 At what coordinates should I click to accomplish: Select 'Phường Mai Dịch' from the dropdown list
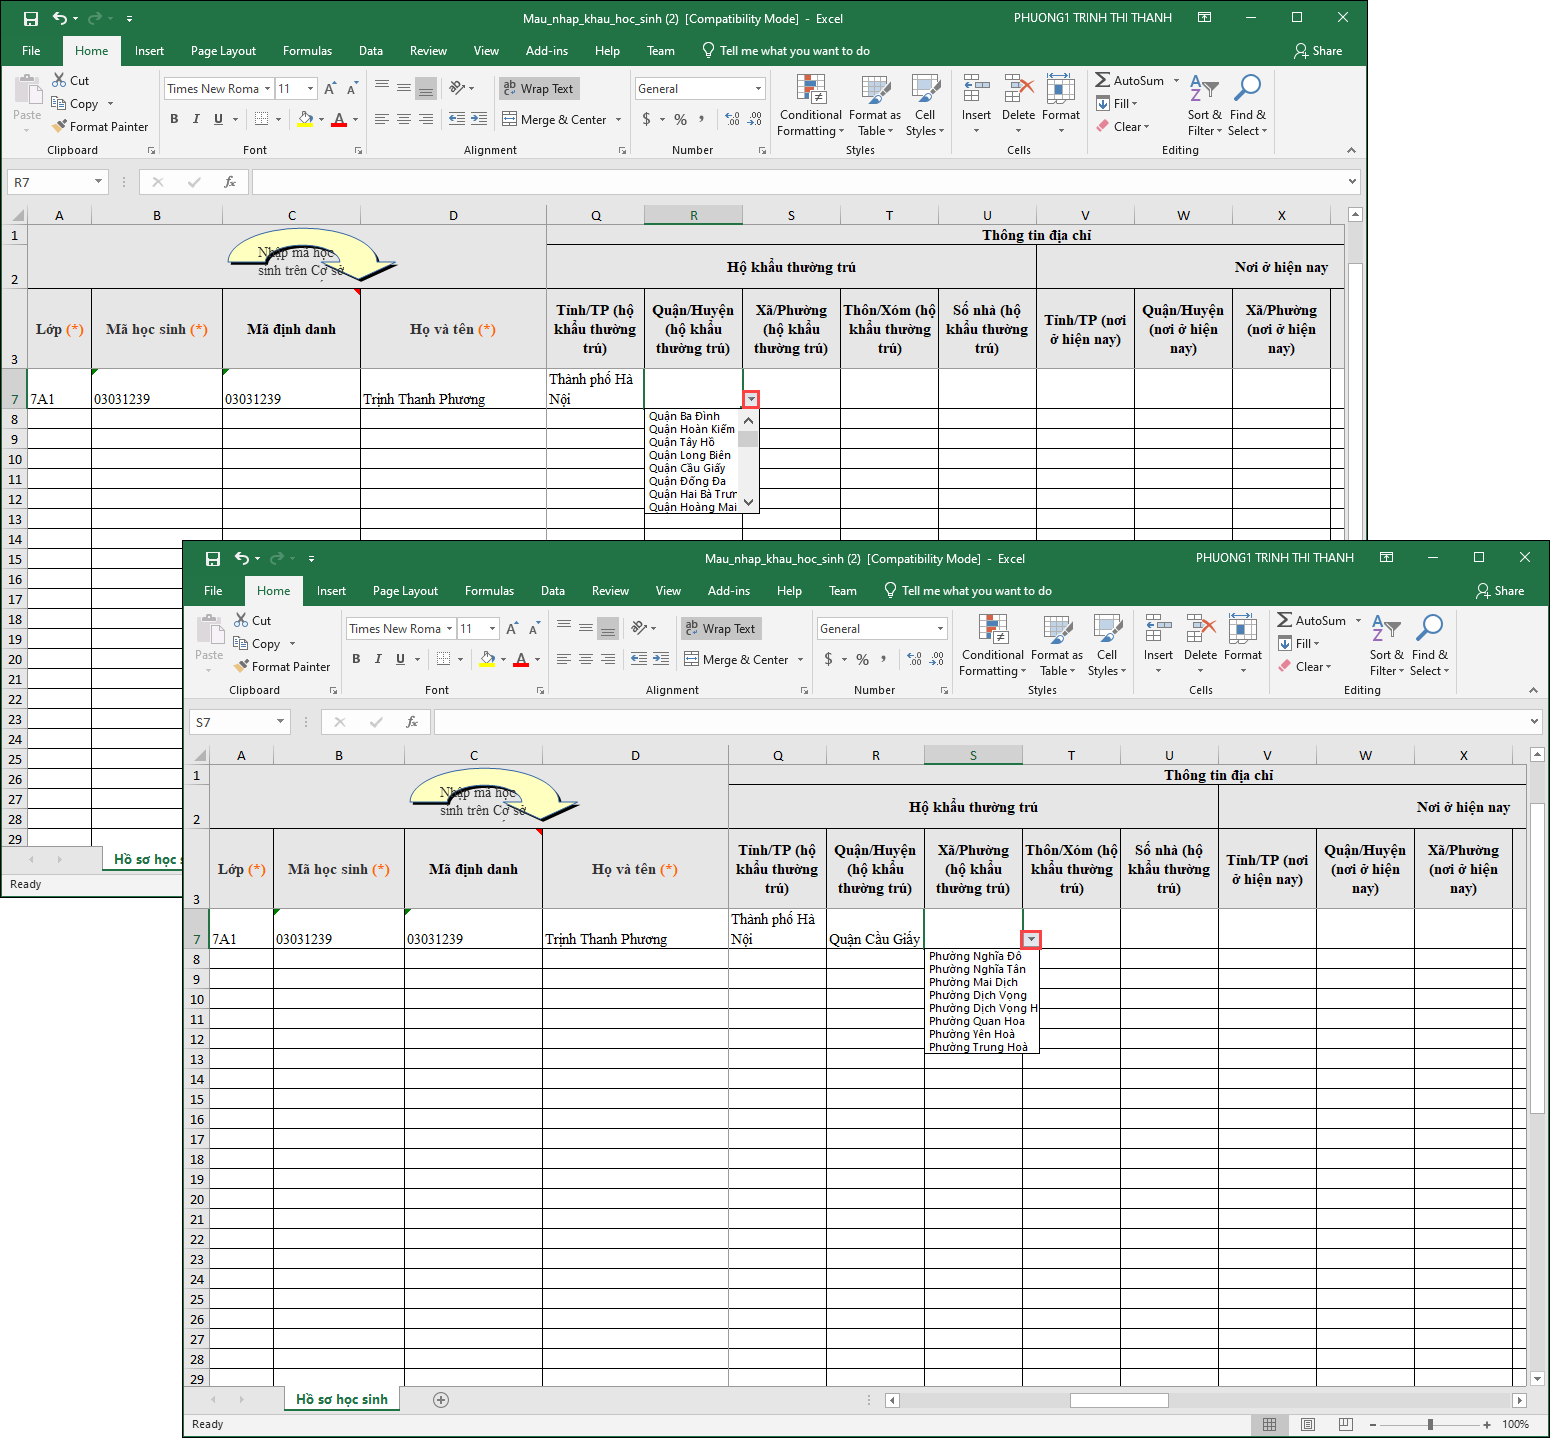tap(973, 982)
